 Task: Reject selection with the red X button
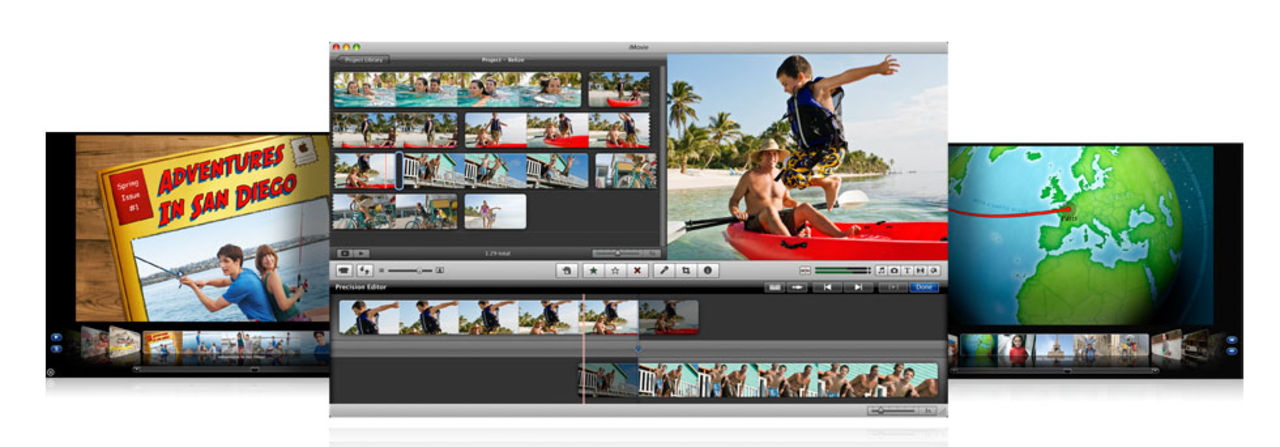(x=638, y=270)
